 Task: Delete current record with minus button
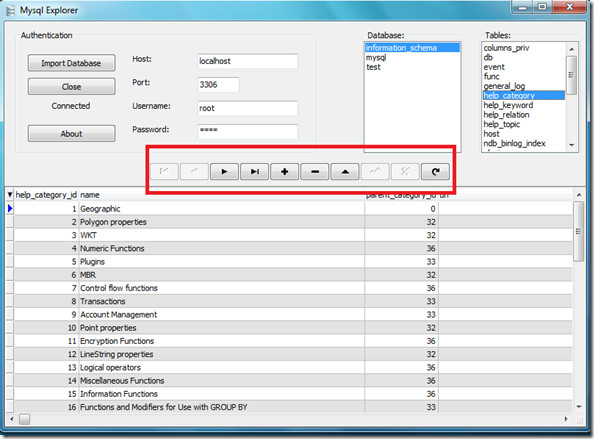[315, 172]
